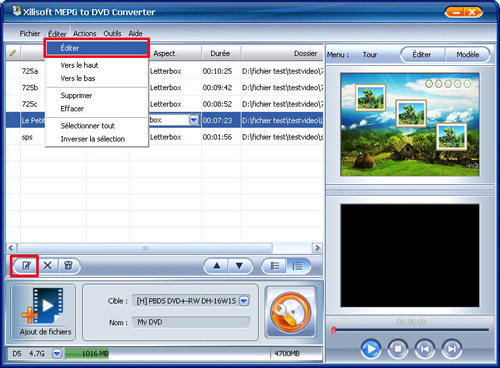Click the Nom field containing My DVD
The image size is (500, 368).
pyautogui.click(x=191, y=322)
